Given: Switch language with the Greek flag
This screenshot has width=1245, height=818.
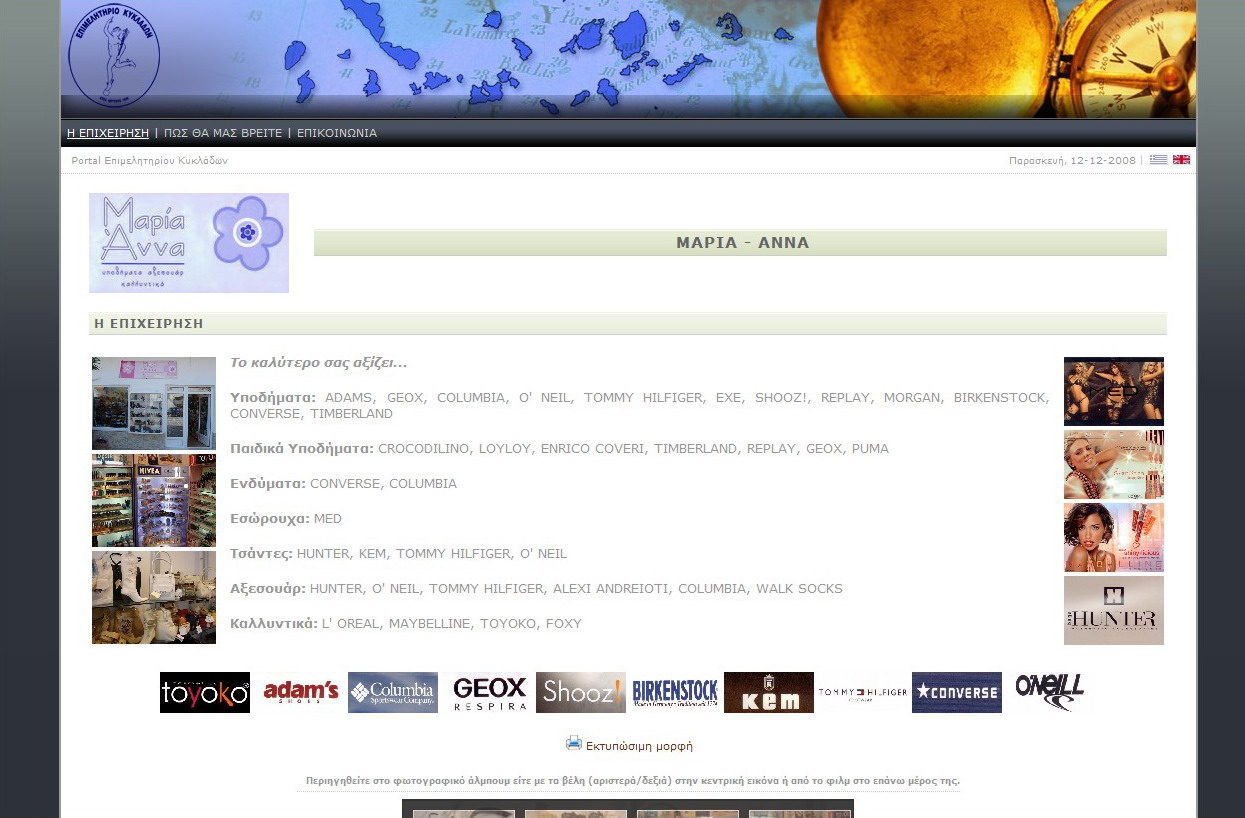Looking at the screenshot, I should [x=1158, y=160].
